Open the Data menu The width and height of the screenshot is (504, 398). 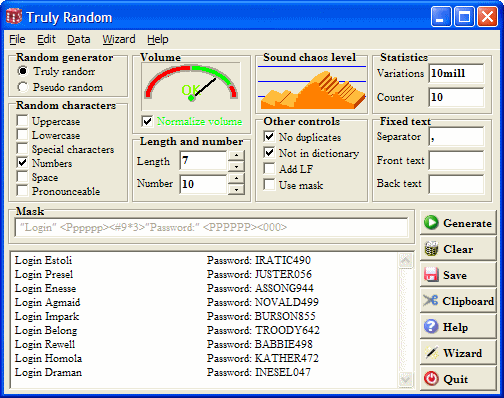[x=79, y=39]
